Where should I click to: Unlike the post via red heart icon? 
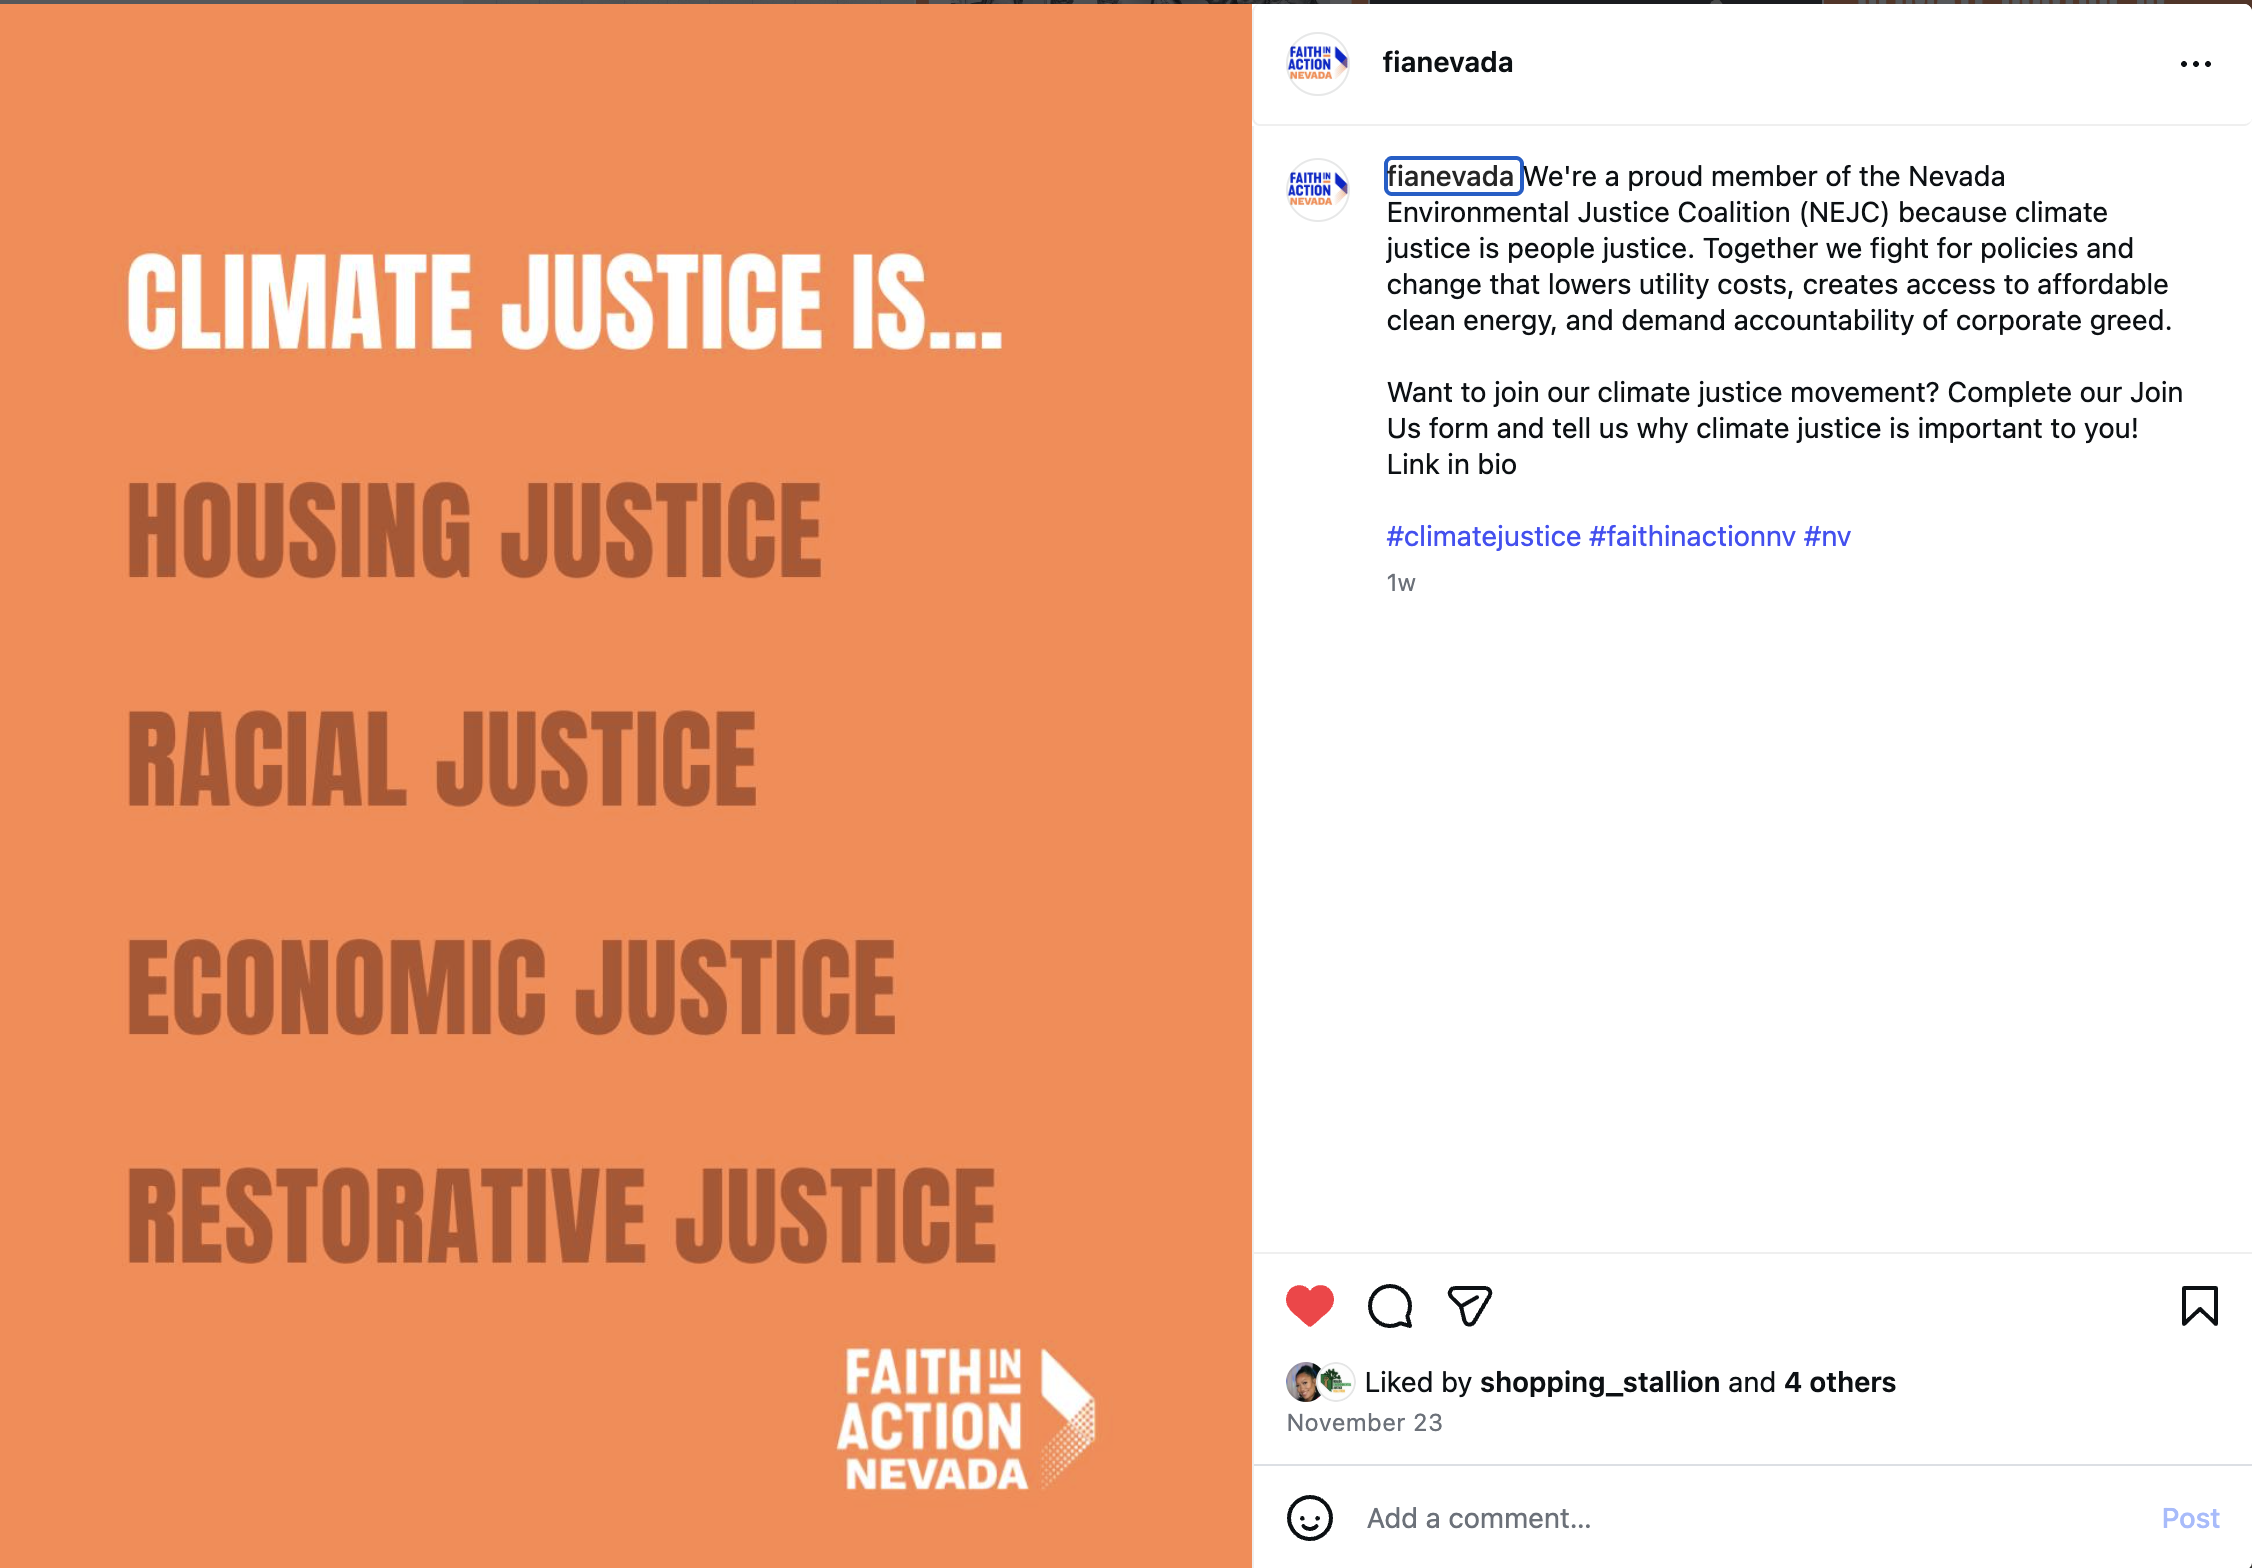pyautogui.click(x=1309, y=1306)
